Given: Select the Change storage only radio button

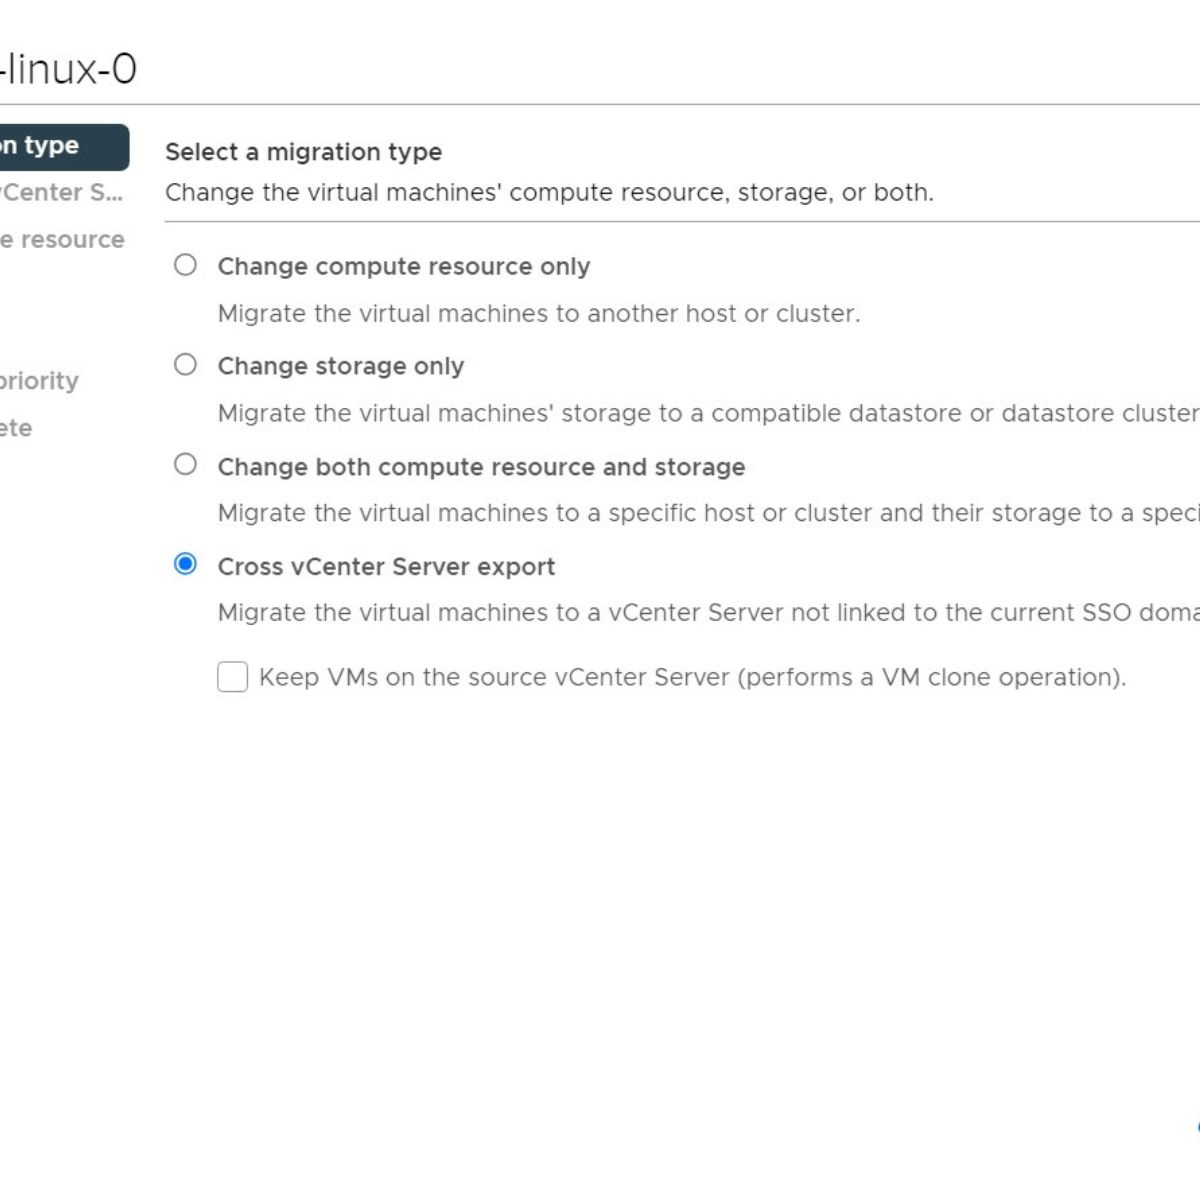Looking at the screenshot, I should tap(185, 365).
